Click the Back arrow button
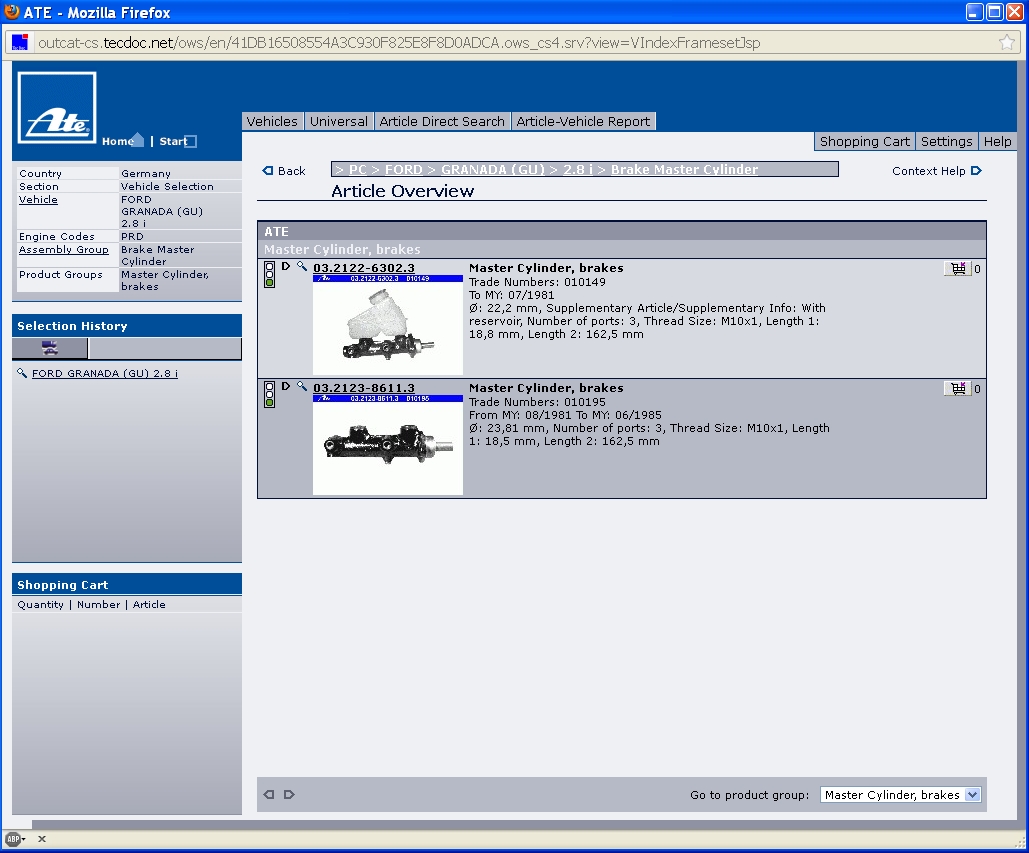Image resolution: width=1029 pixels, height=853 pixels. click(284, 171)
